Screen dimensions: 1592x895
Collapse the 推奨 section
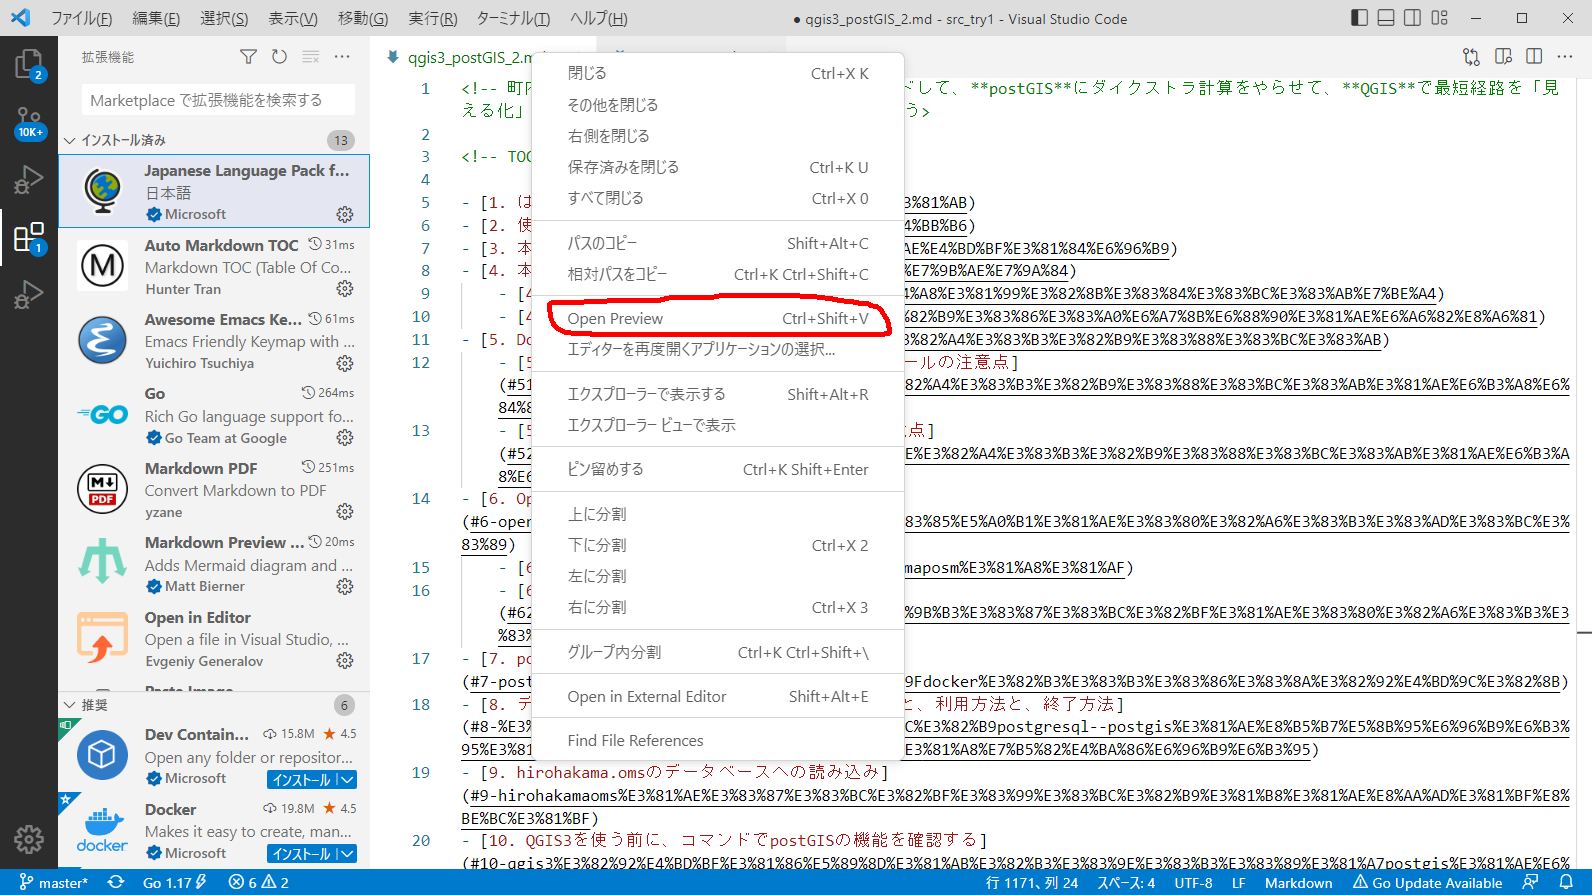(x=70, y=705)
